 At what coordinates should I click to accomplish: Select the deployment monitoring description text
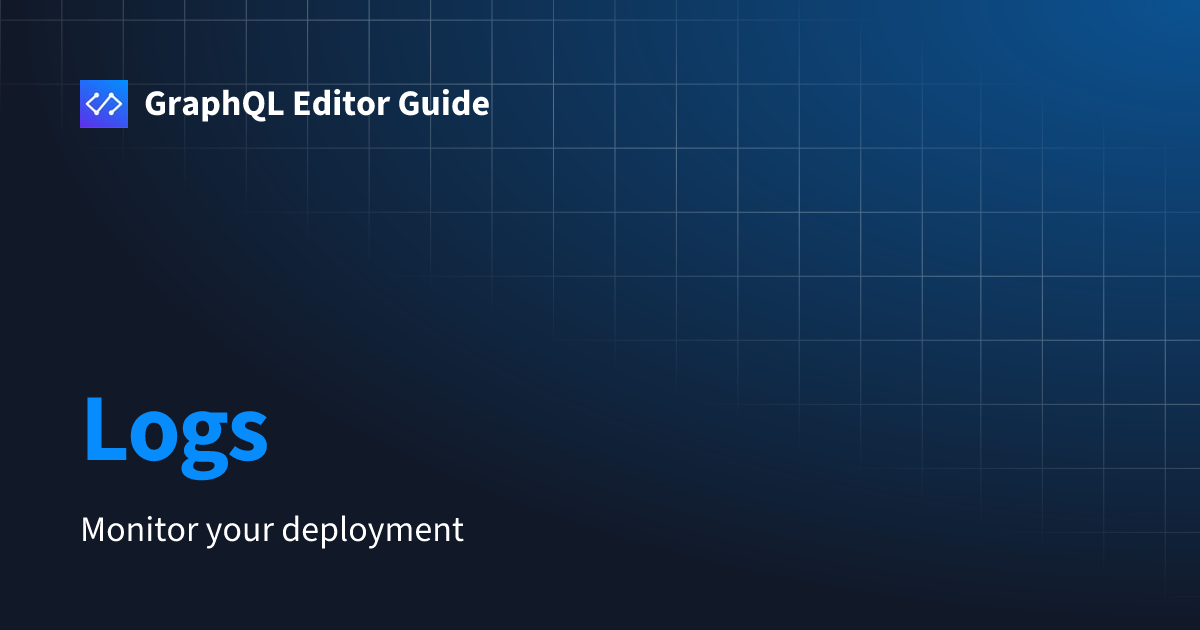(273, 530)
